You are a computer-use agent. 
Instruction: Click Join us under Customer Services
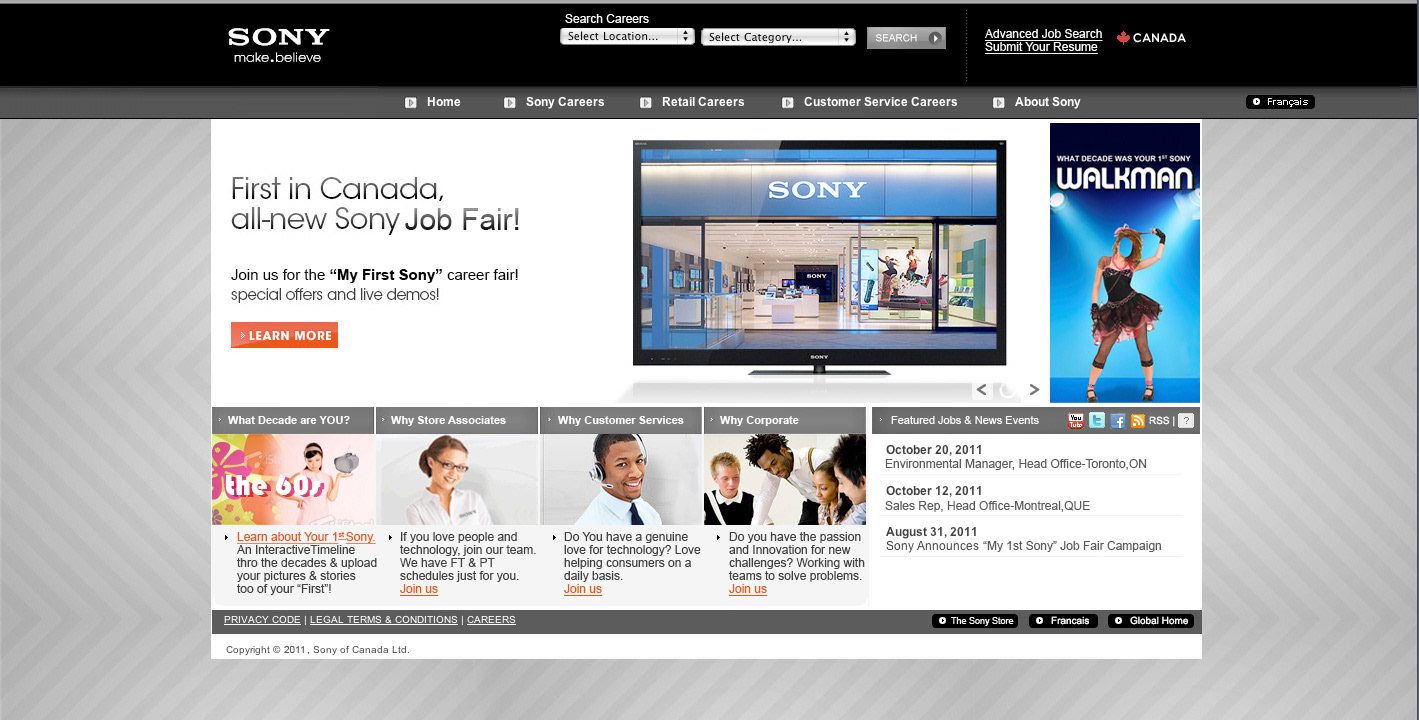pyautogui.click(x=583, y=589)
